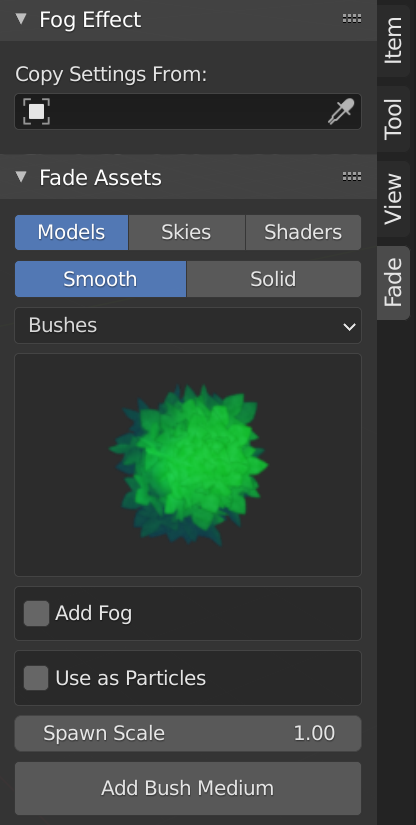
Task: Switch to the Shaders asset tab
Action: (303, 232)
